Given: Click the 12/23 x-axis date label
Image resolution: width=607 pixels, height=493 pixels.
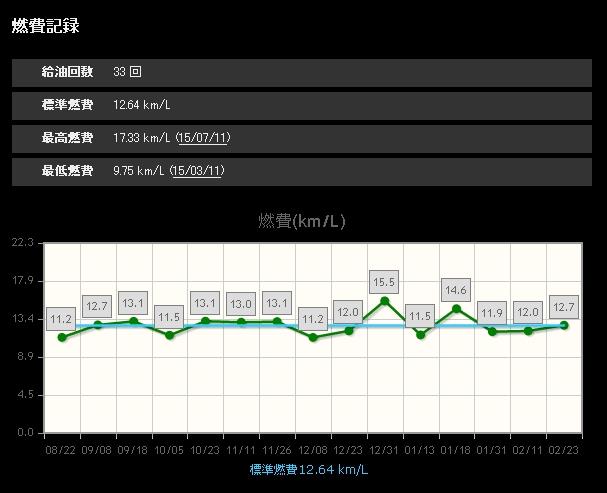Looking at the screenshot, I should 348,450.
